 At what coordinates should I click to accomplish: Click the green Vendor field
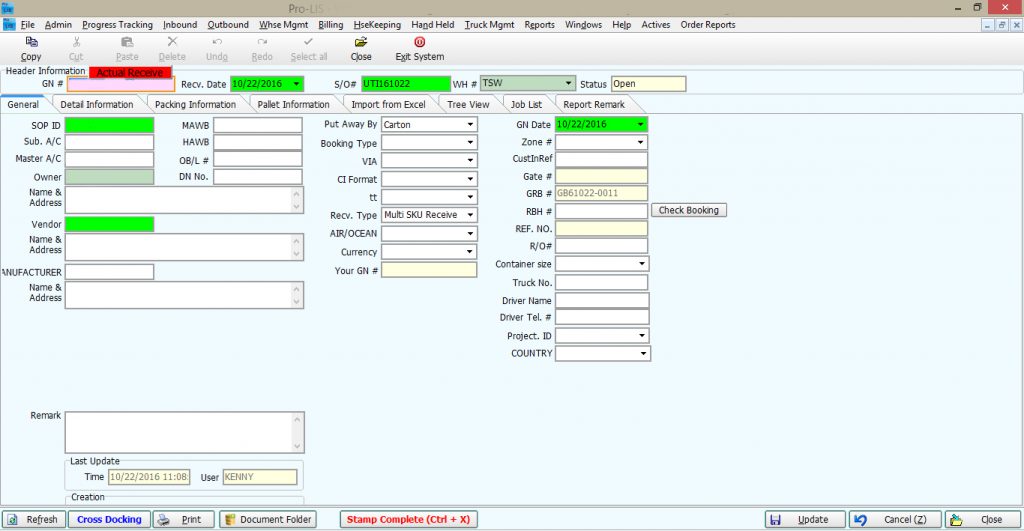pos(110,224)
